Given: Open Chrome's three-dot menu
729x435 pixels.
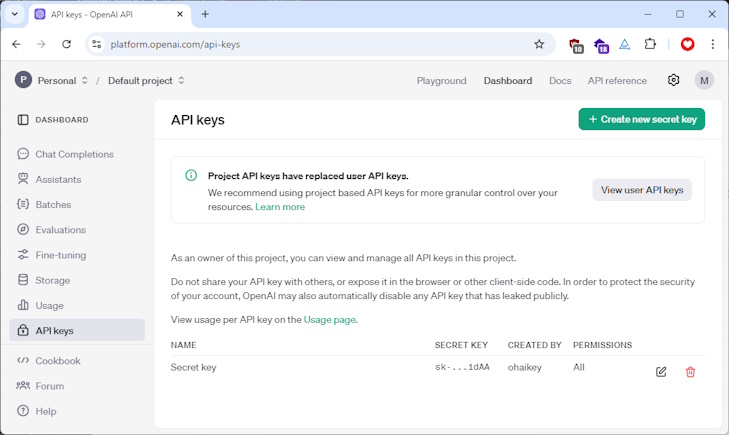Looking at the screenshot, I should [x=712, y=44].
